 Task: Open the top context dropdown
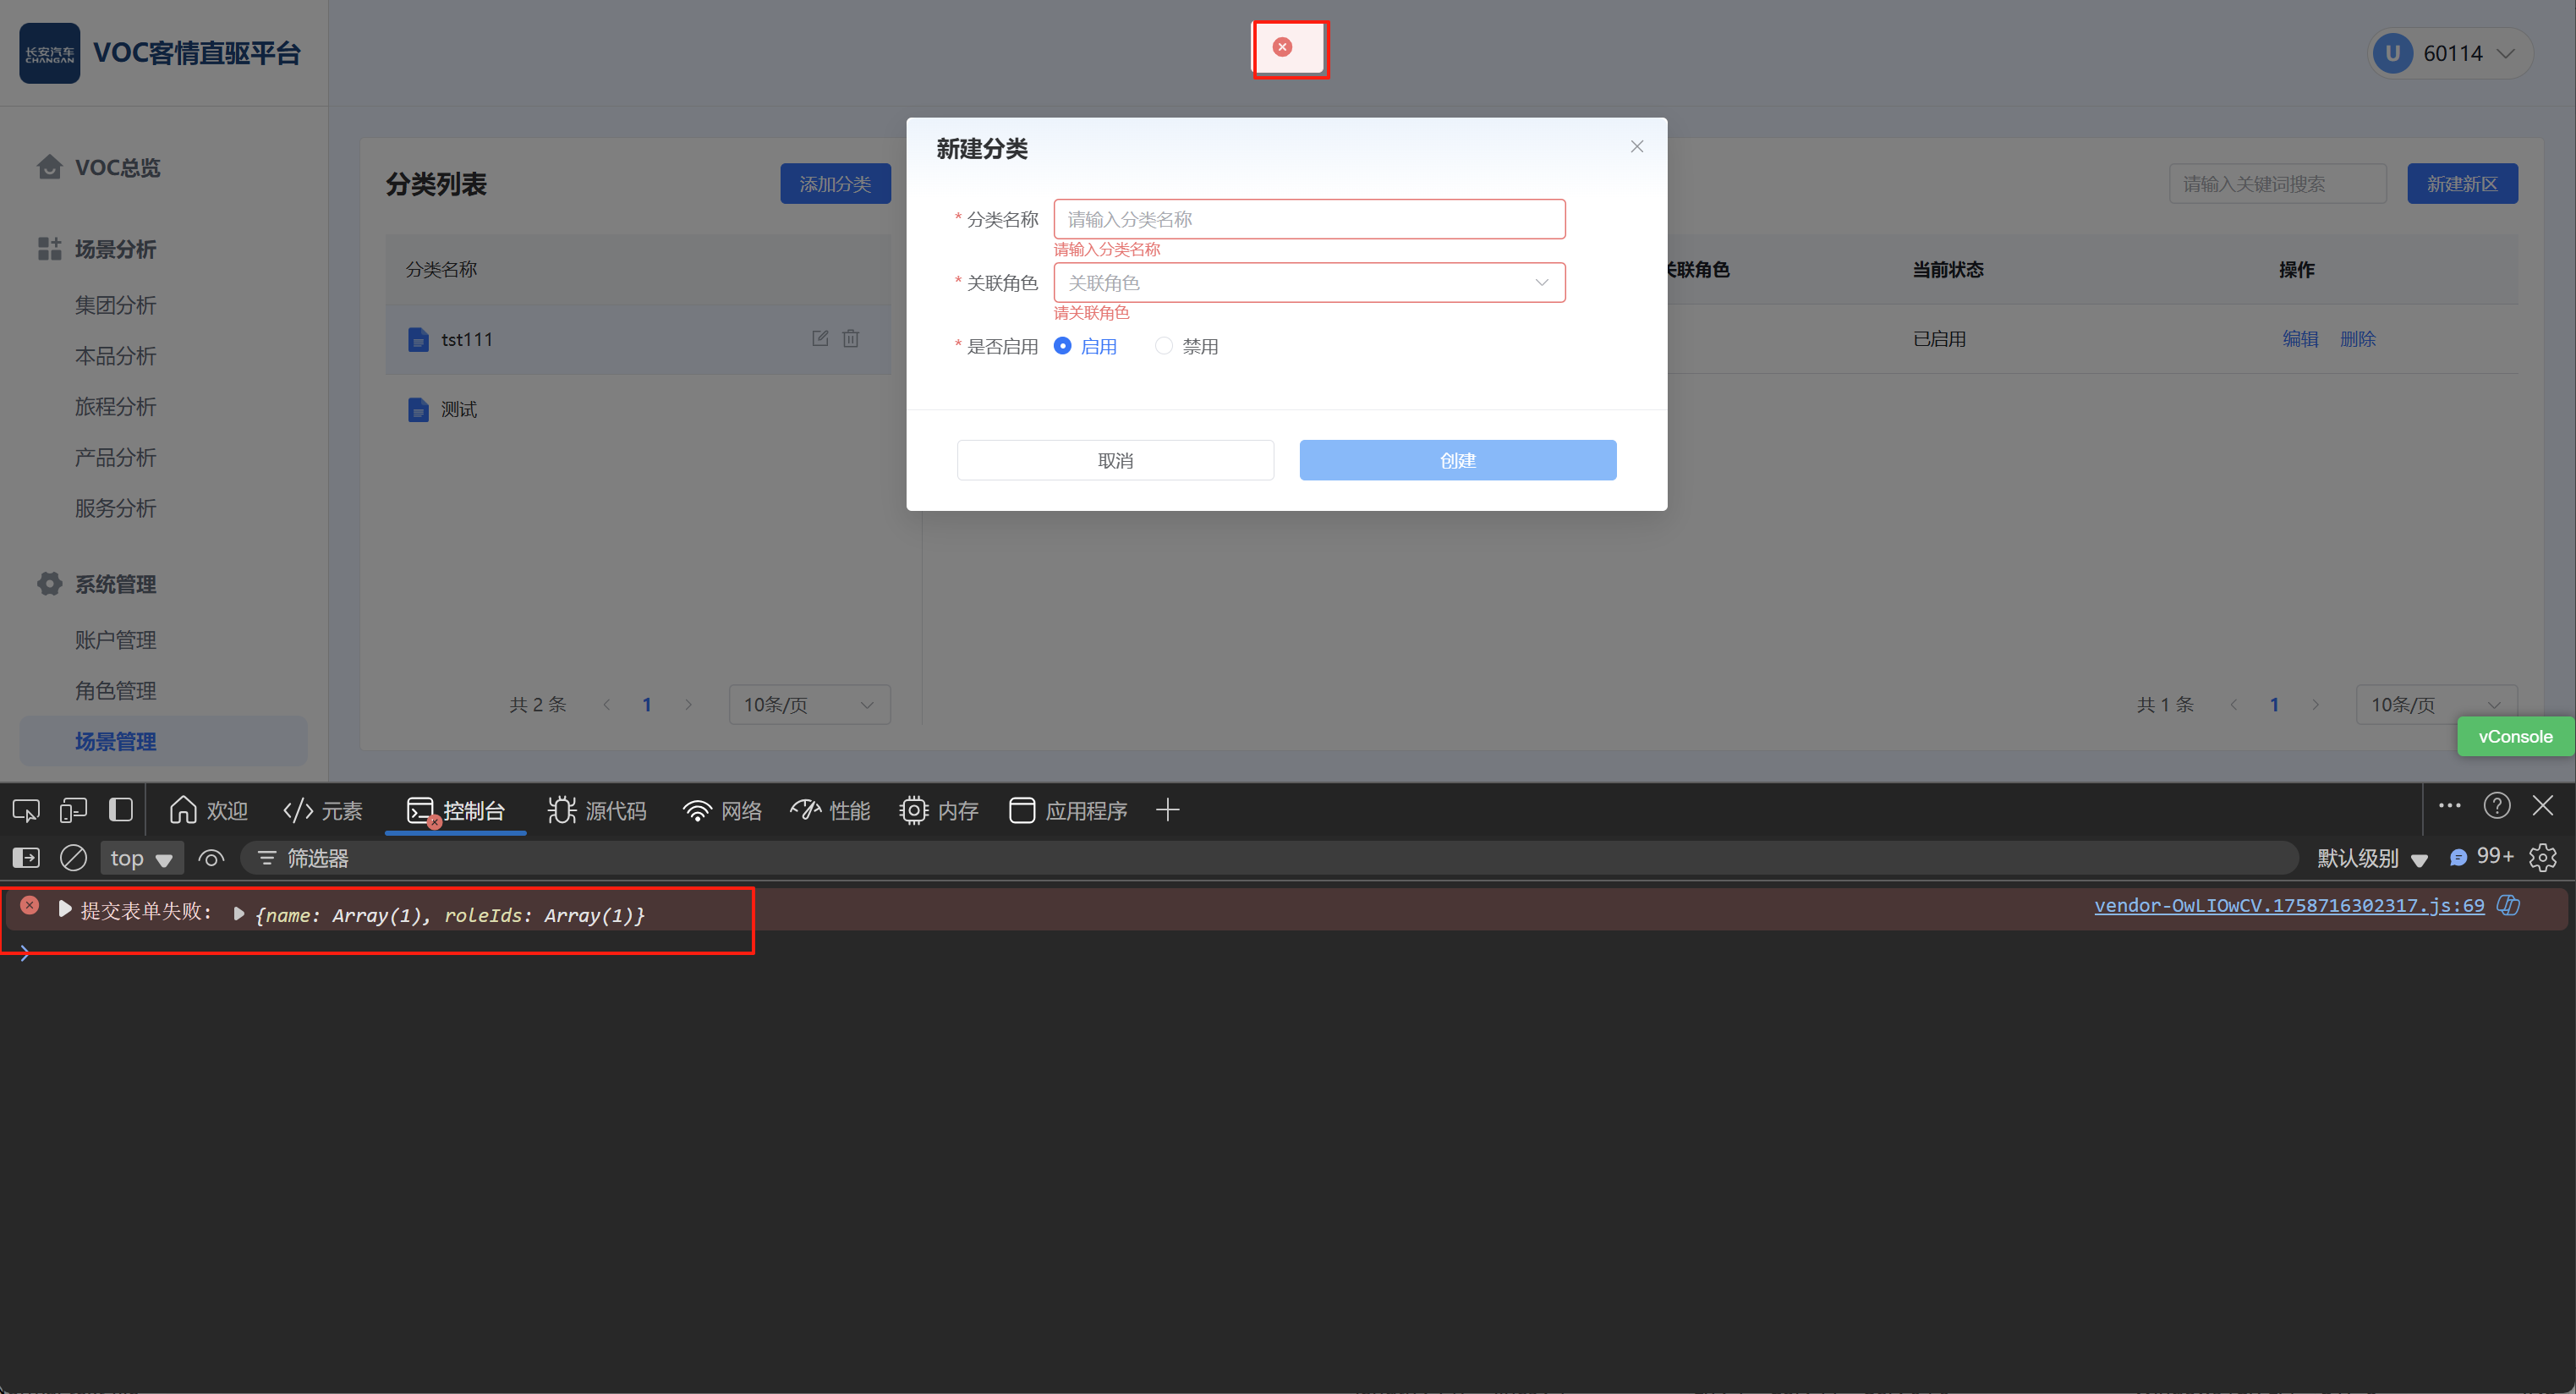pos(140,858)
